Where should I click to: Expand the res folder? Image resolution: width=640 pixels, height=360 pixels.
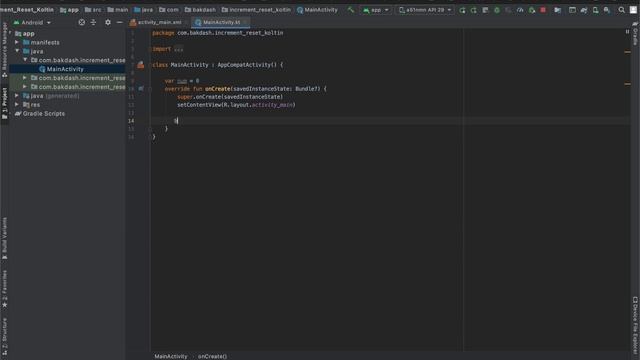pyautogui.click(x=17, y=104)
